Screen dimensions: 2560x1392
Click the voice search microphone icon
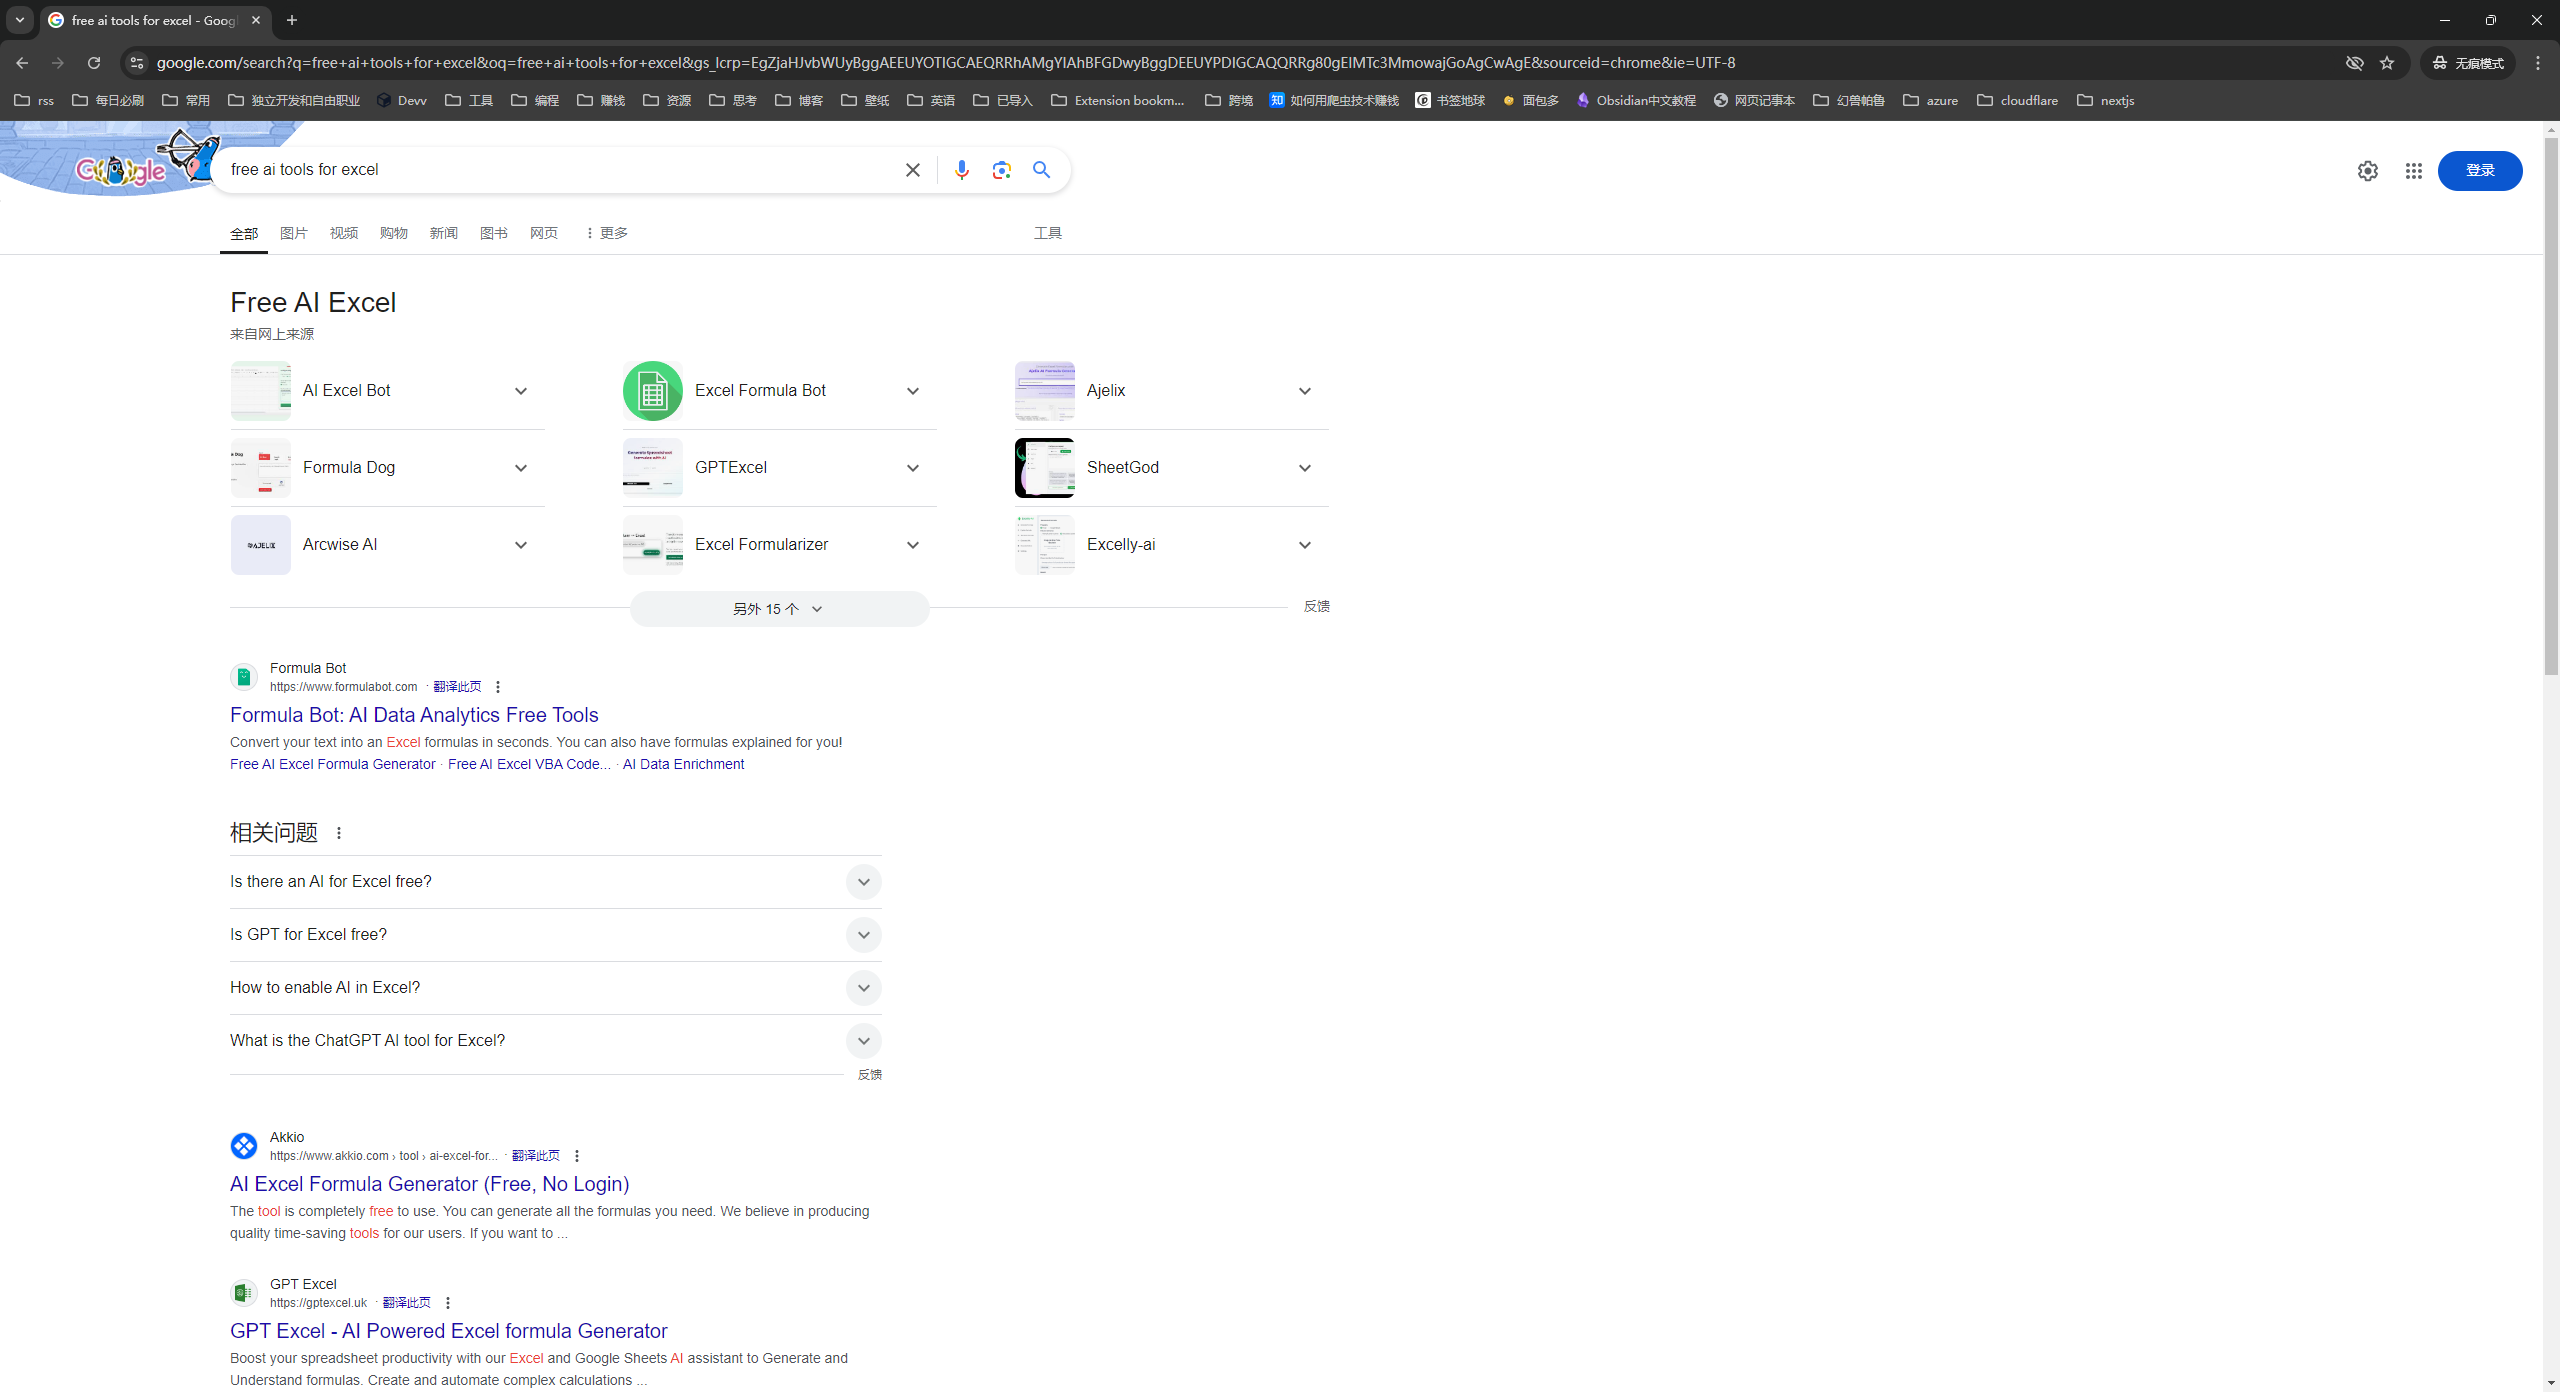point(961,170)
